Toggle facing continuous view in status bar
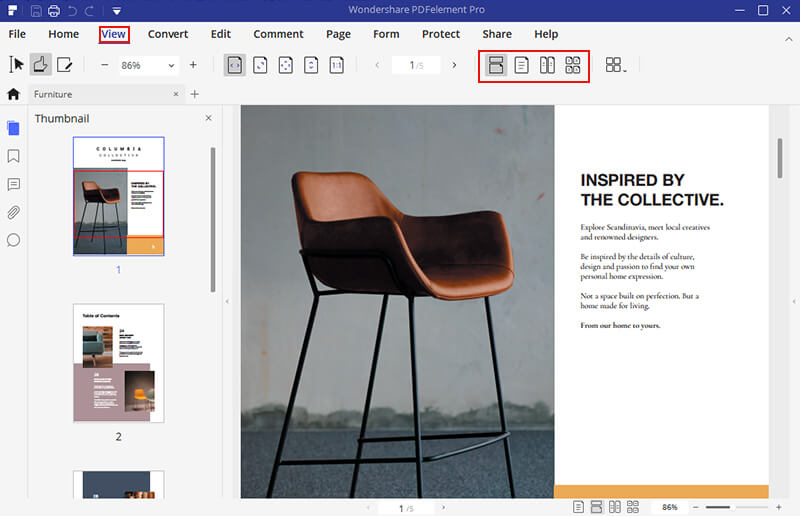Image resolution: width=800 pixels, height=516 pixels. click(x=633, y=507)
